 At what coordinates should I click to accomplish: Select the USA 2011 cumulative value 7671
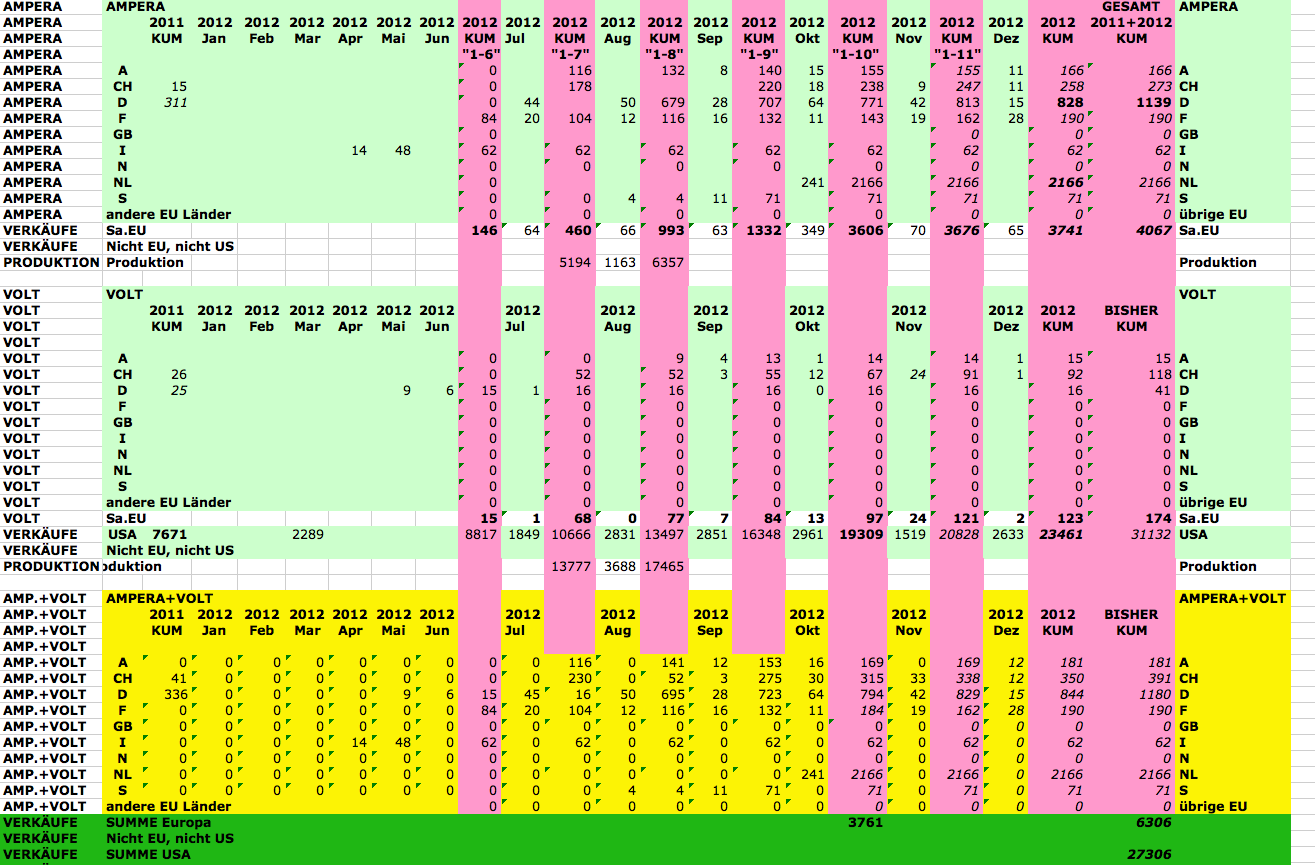pos(168,534)
